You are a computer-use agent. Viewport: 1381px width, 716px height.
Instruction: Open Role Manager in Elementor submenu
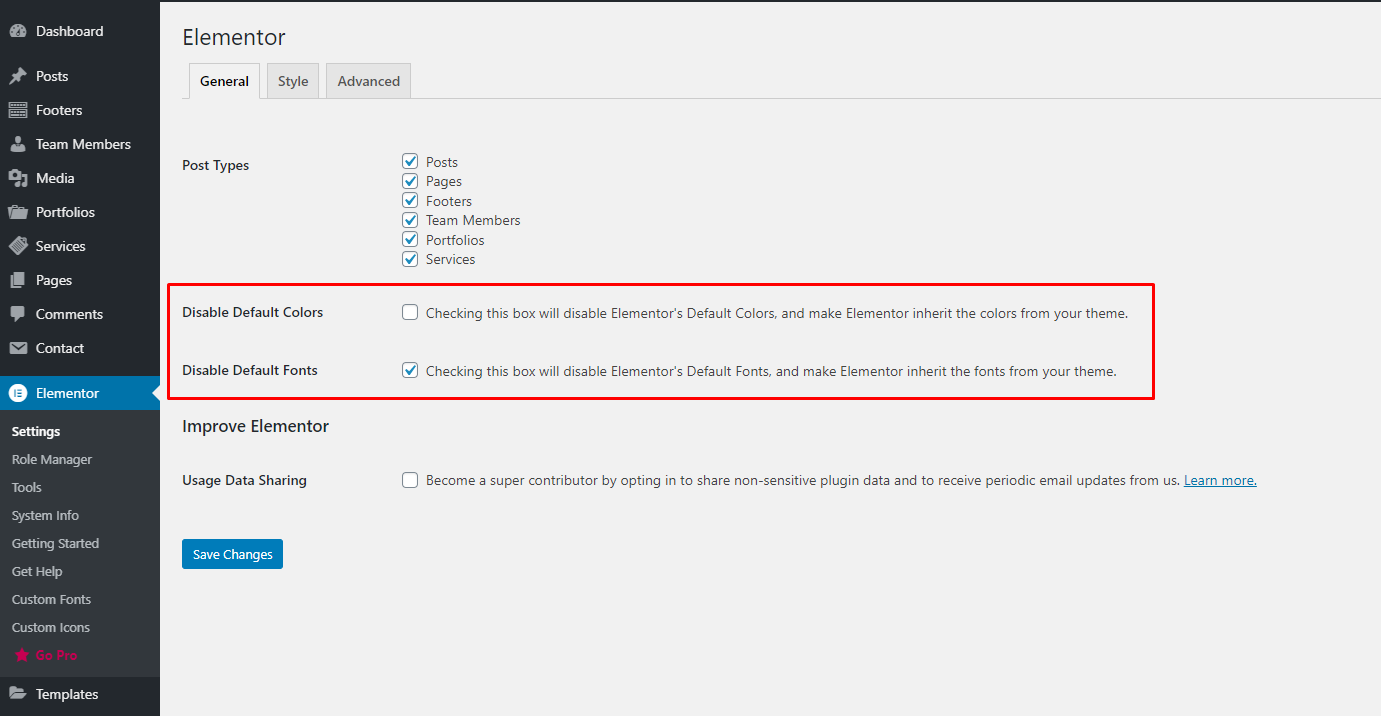pyautogui.click(x=52, y=460)
